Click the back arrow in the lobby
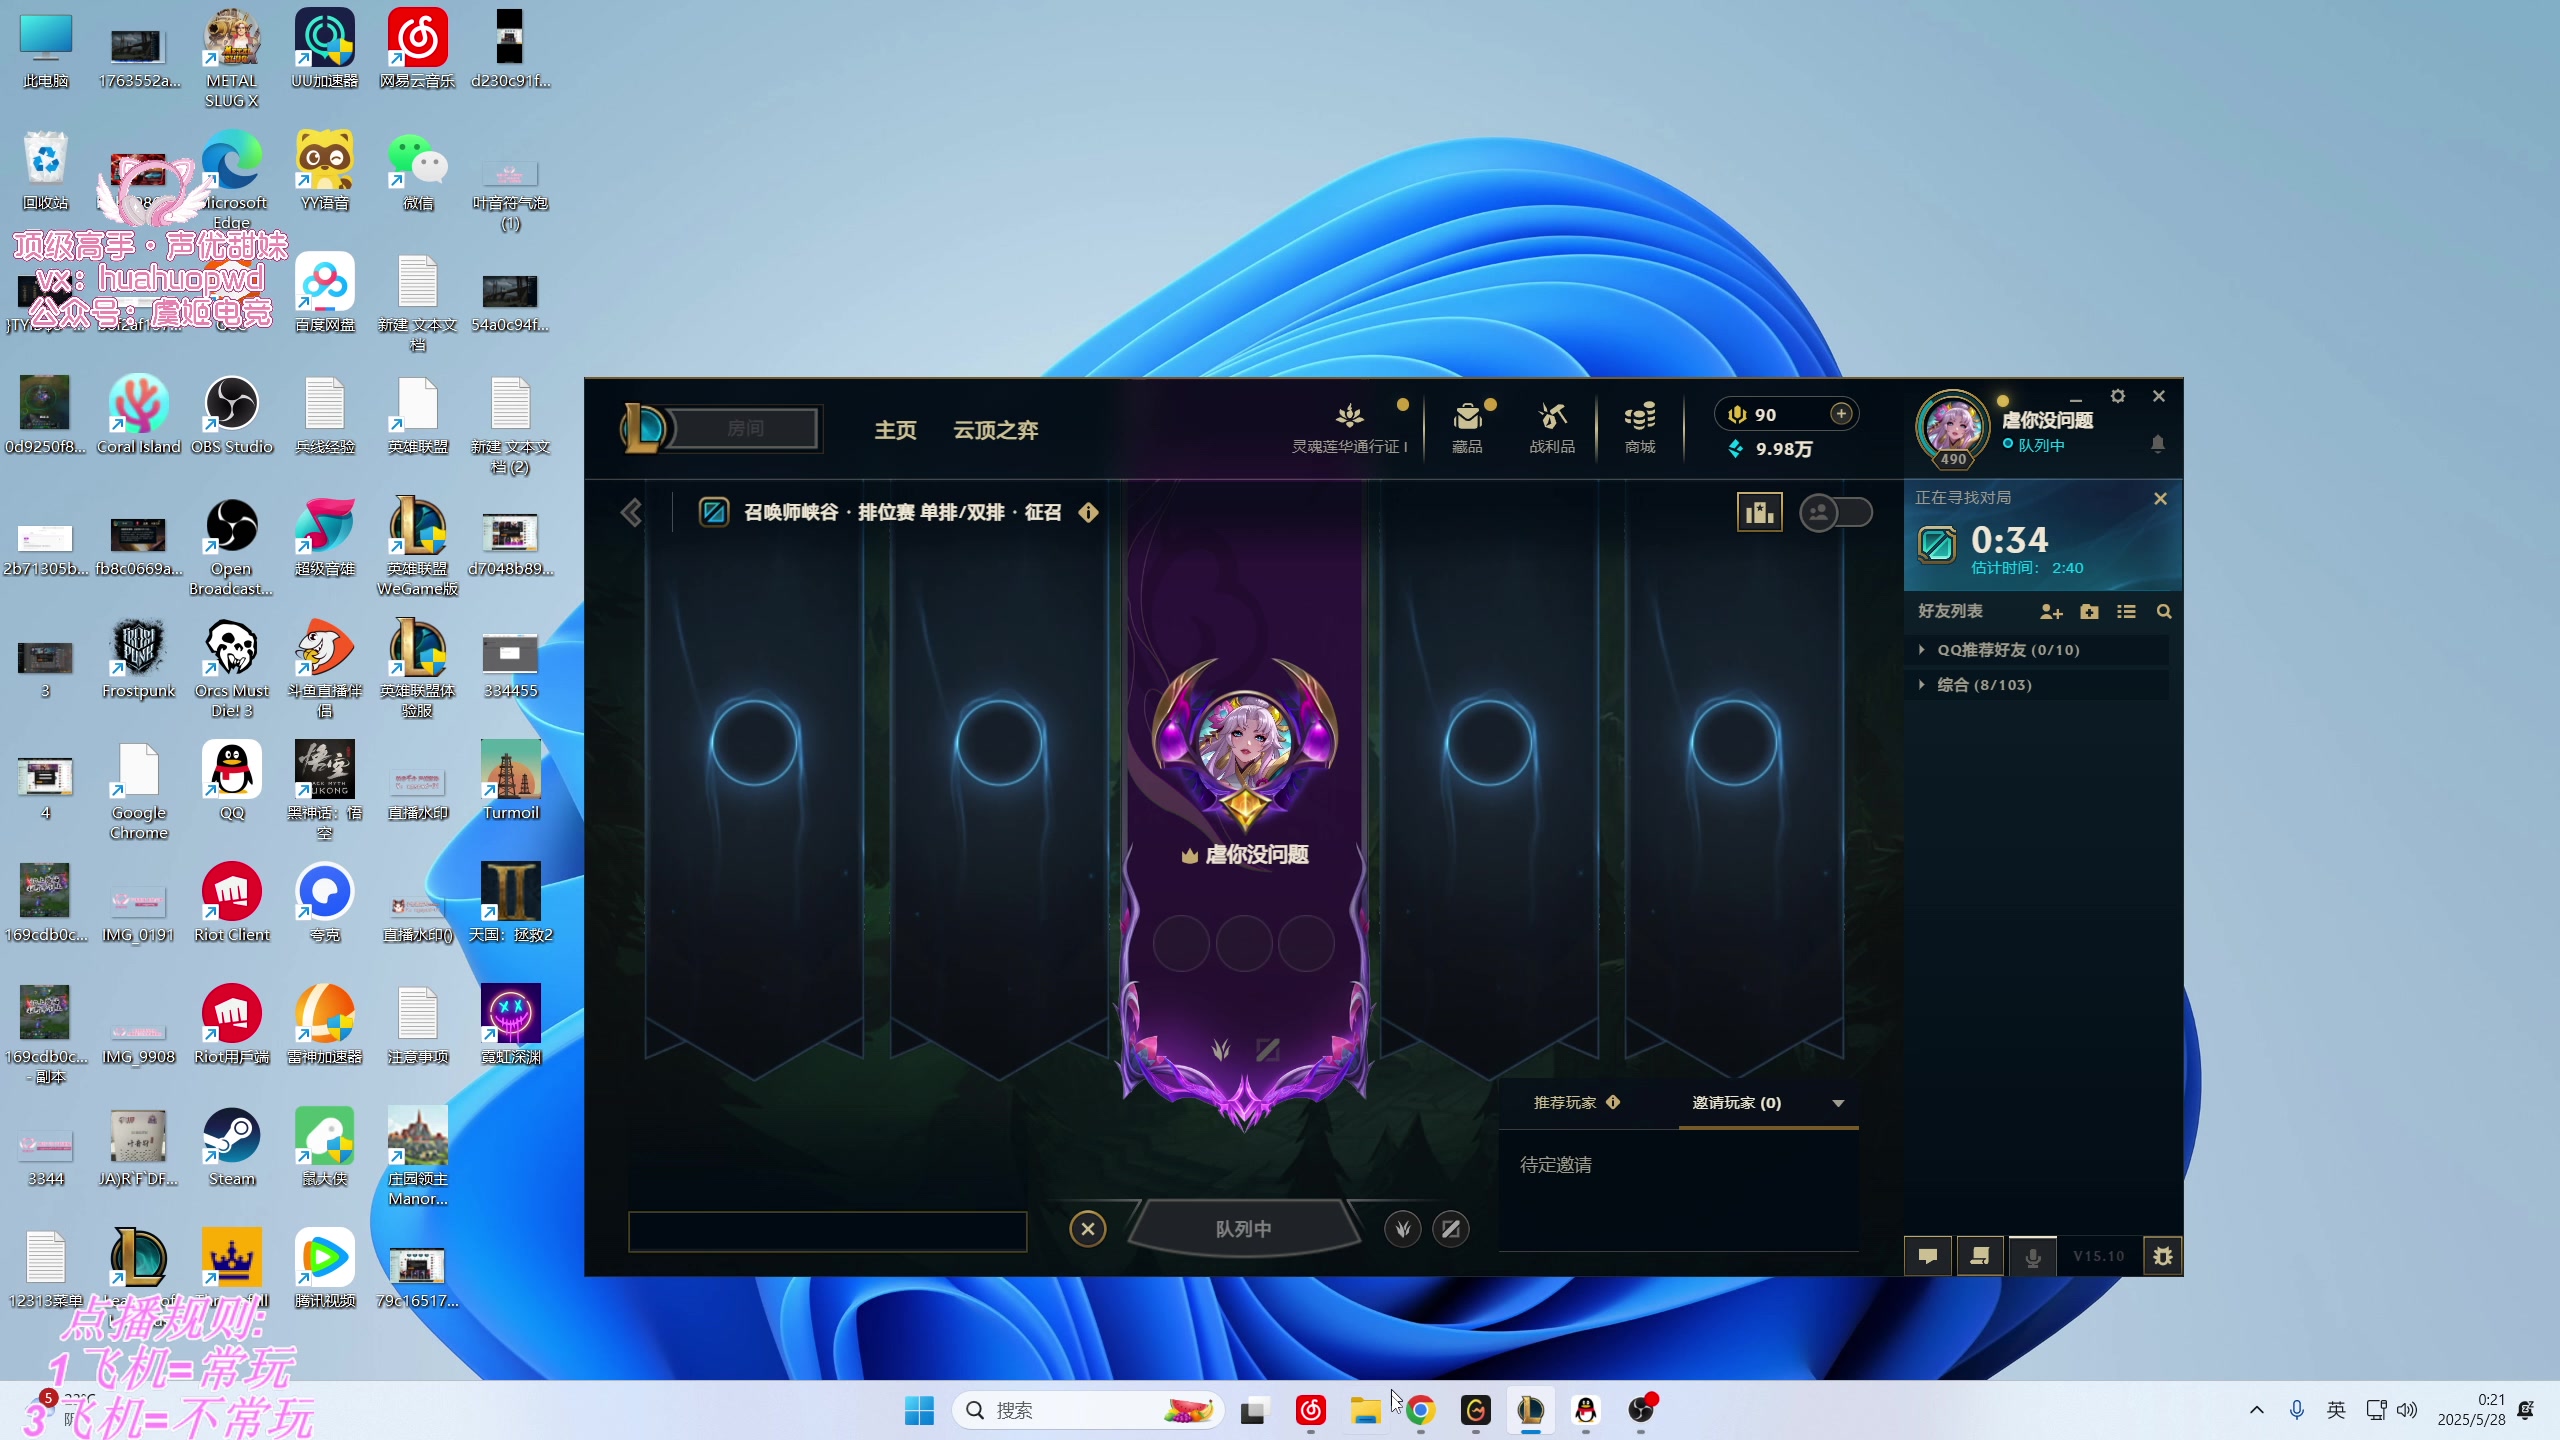 click(x=631, y=513)
